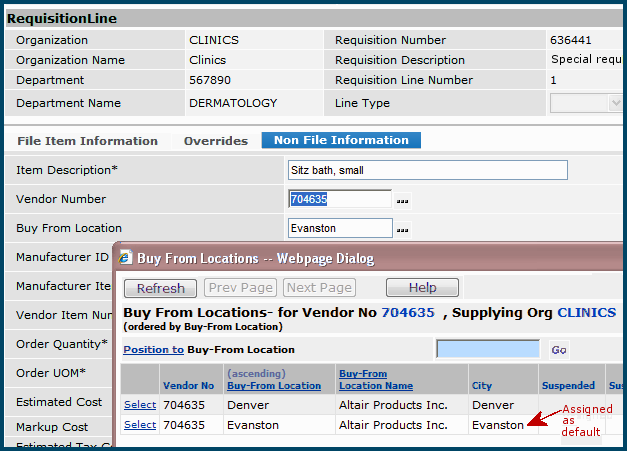
Task: Open Help in Buy From Locations dialog
Action: (422, 288)
